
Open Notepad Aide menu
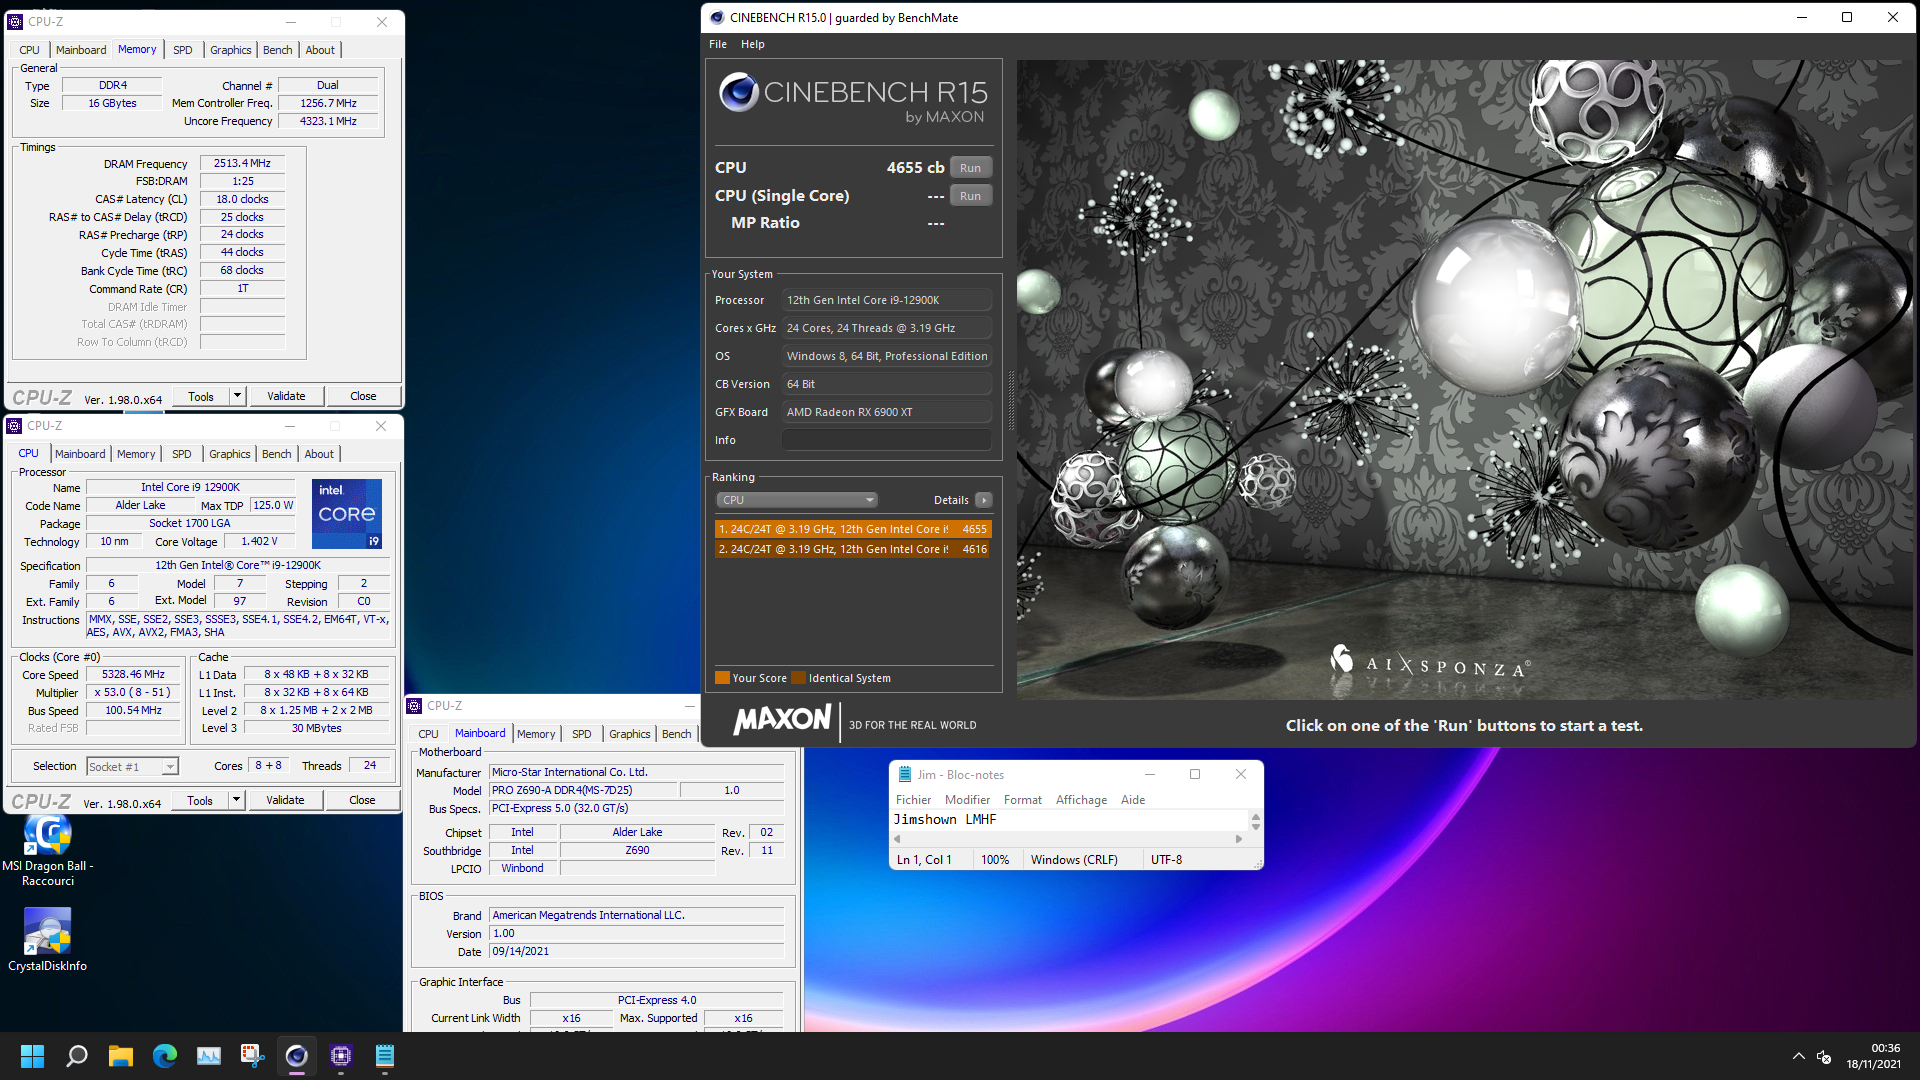tap(1133, 800)
